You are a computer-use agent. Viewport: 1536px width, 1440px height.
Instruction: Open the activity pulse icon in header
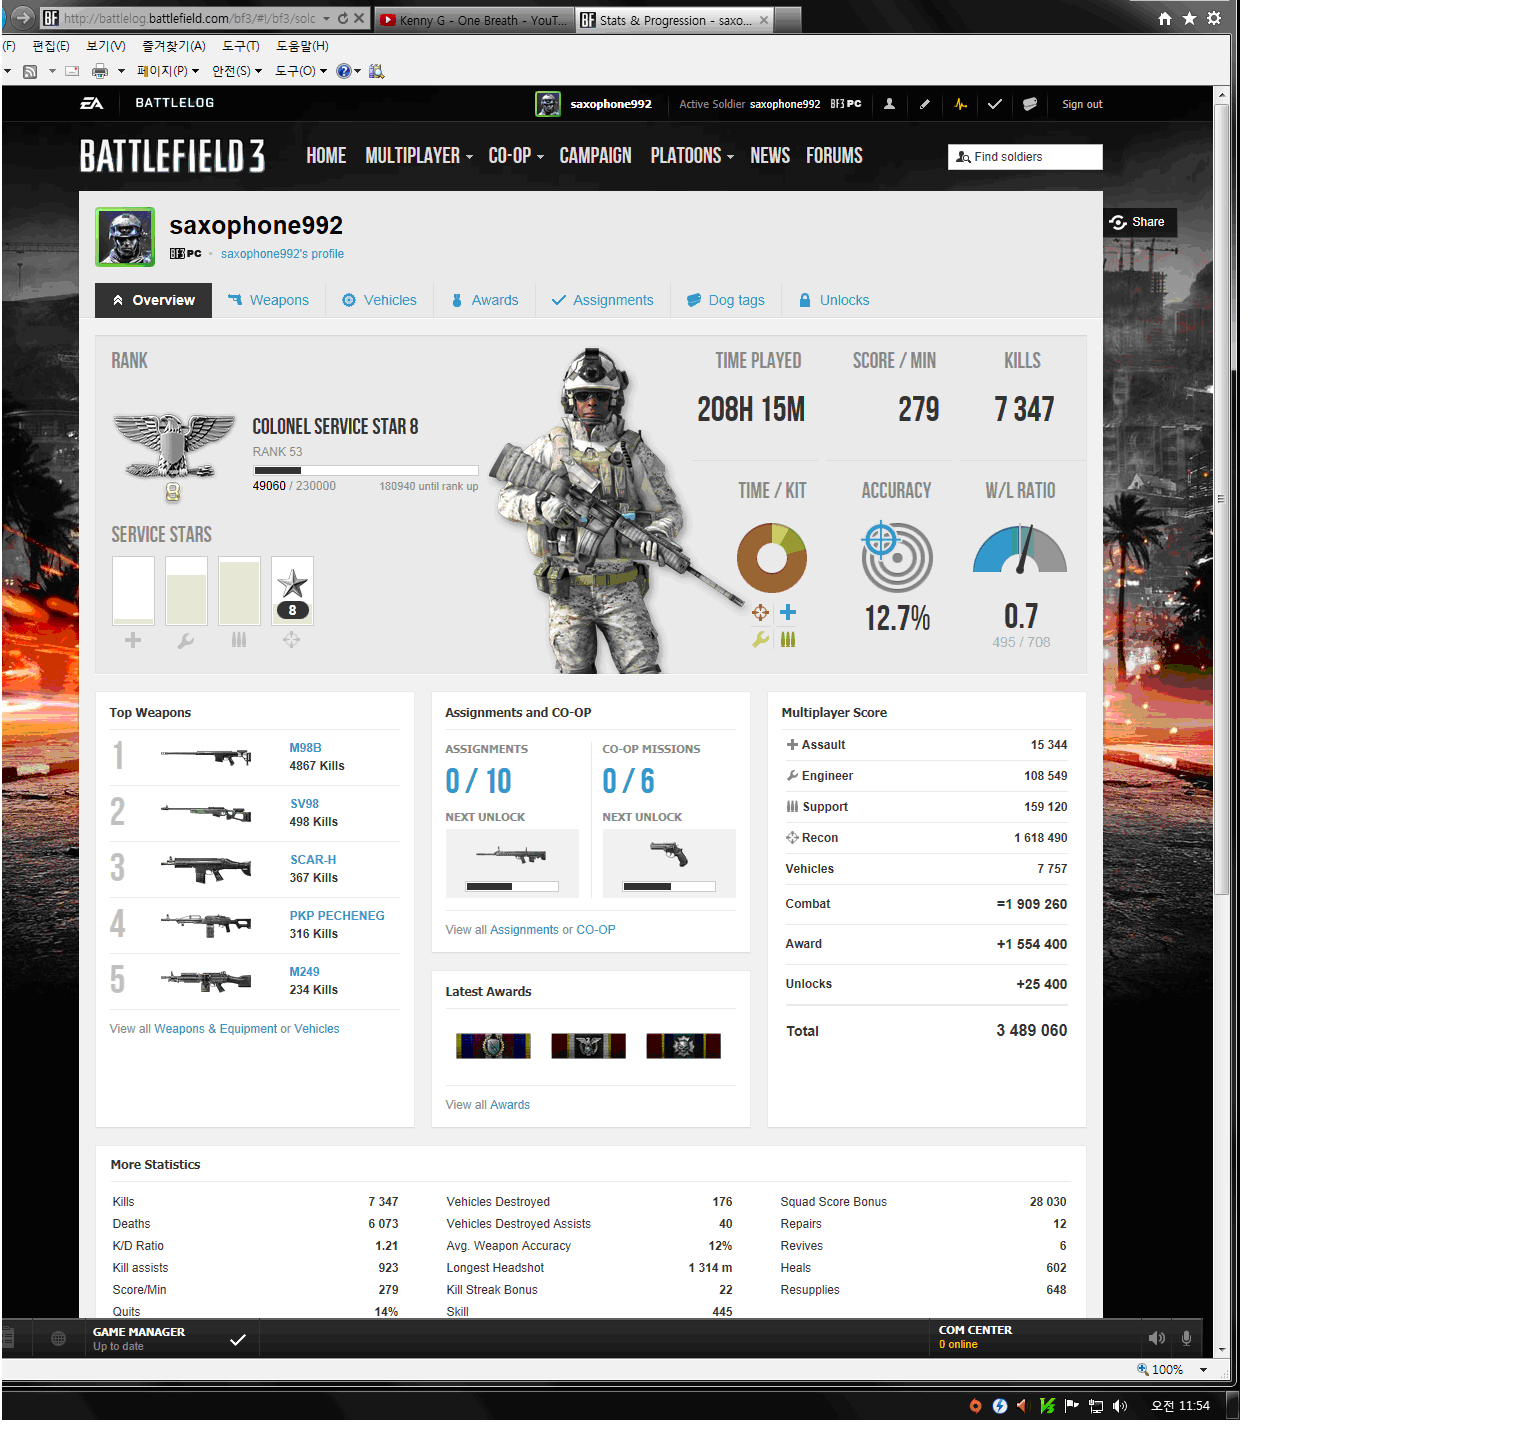961,104
